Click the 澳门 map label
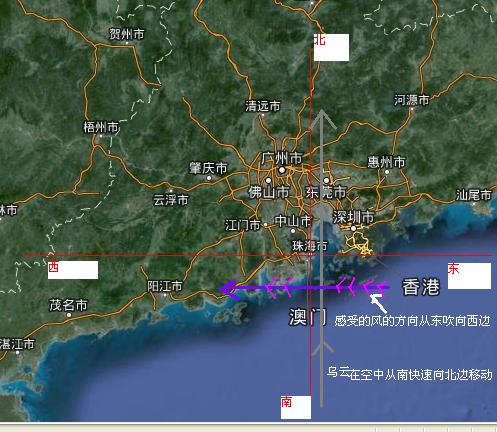Viewport: 497px width, 432px height. coord(307,316)
